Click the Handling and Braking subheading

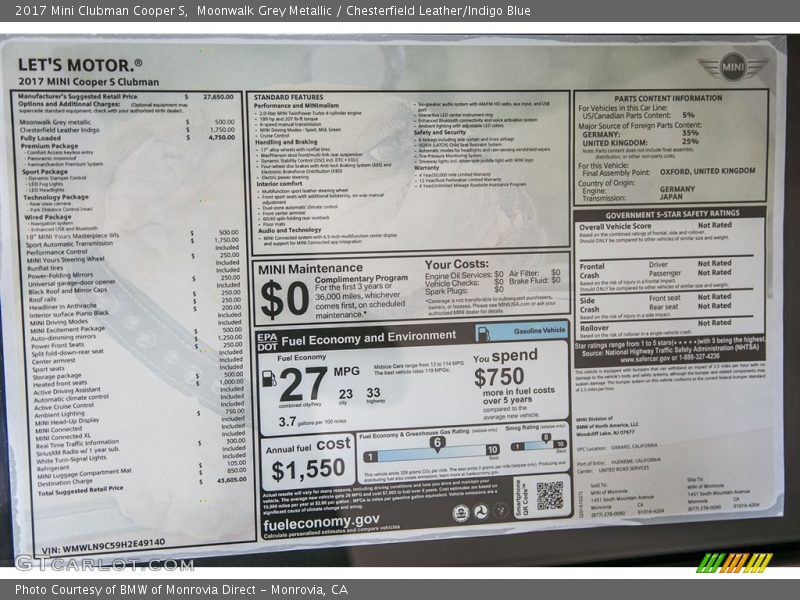286,142
